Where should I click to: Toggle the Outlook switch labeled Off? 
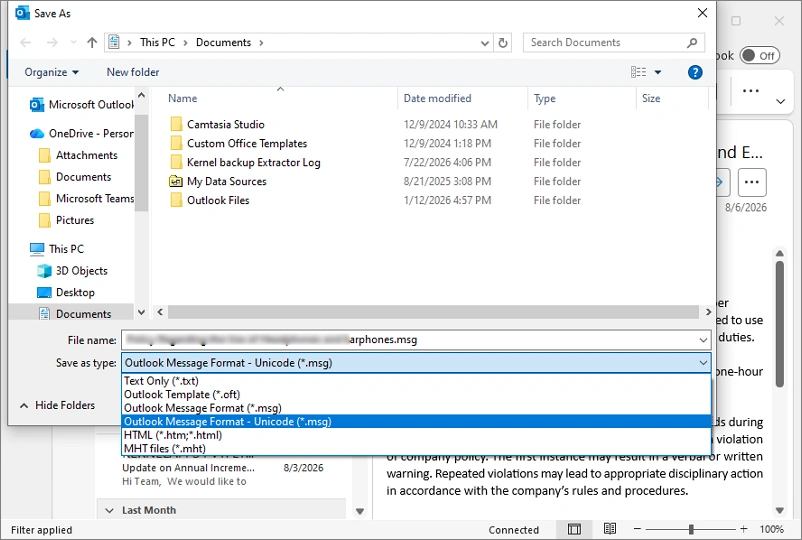pos(760,55)
